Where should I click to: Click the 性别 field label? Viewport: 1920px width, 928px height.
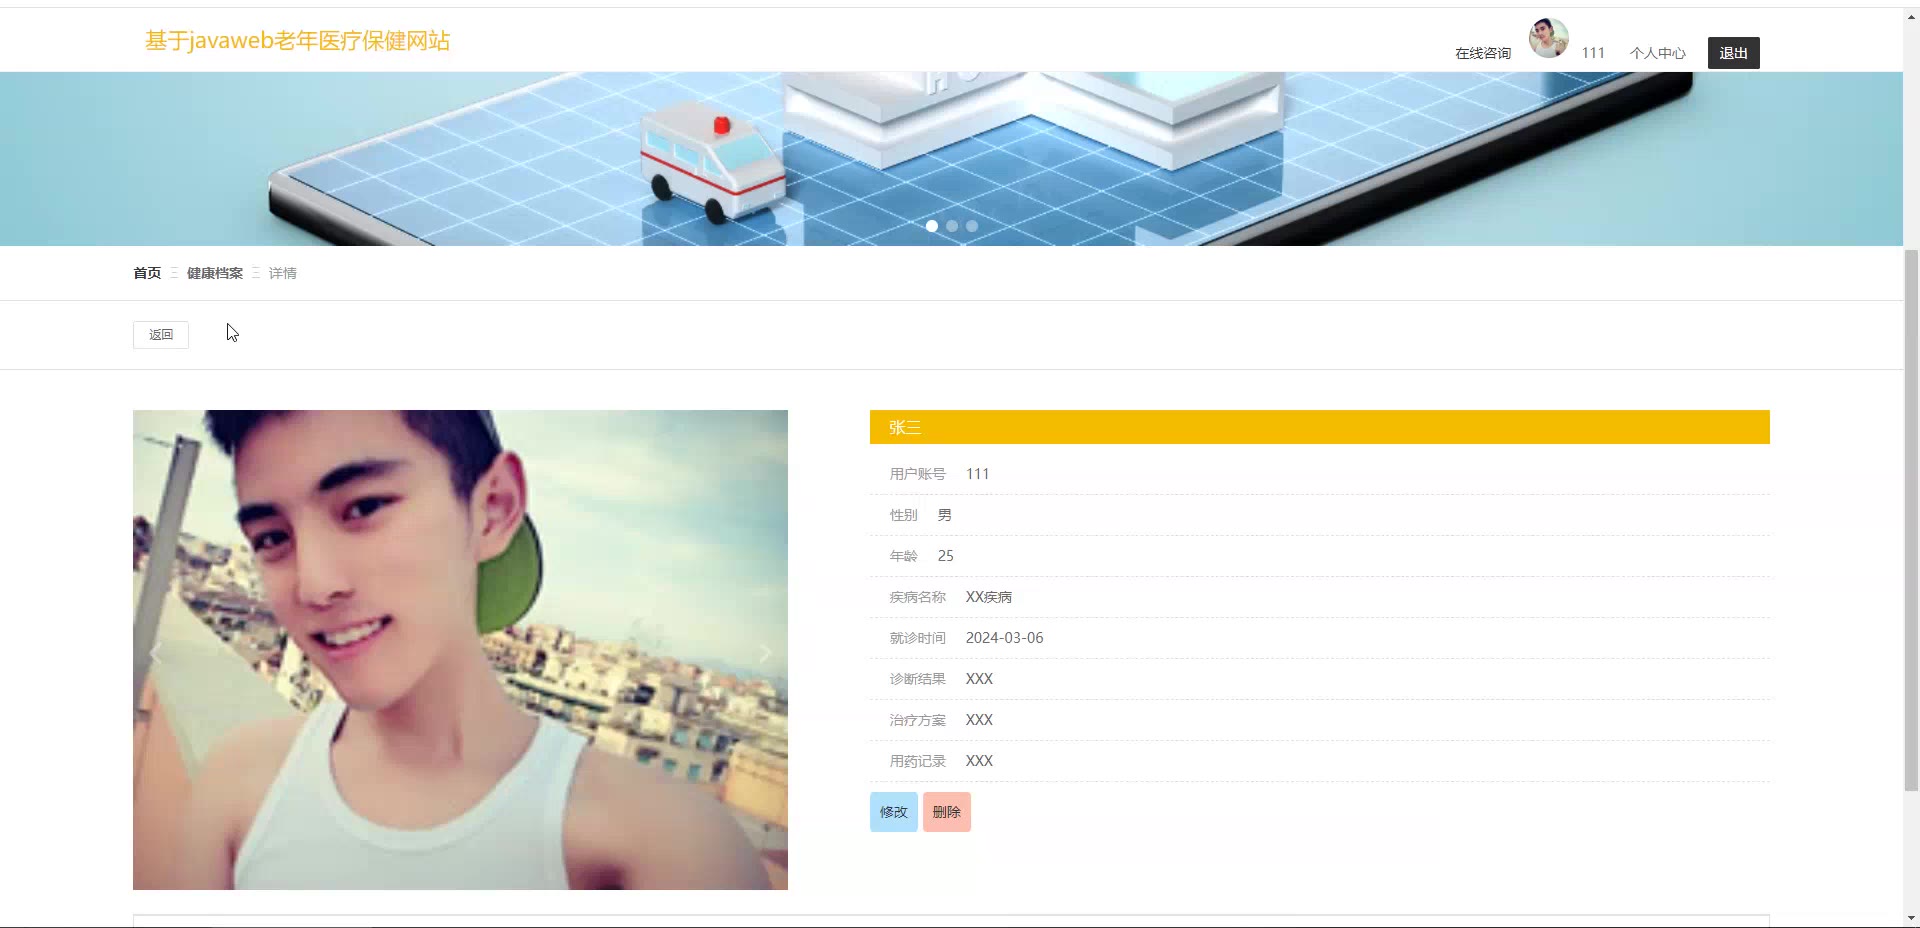tap(904, 515)
